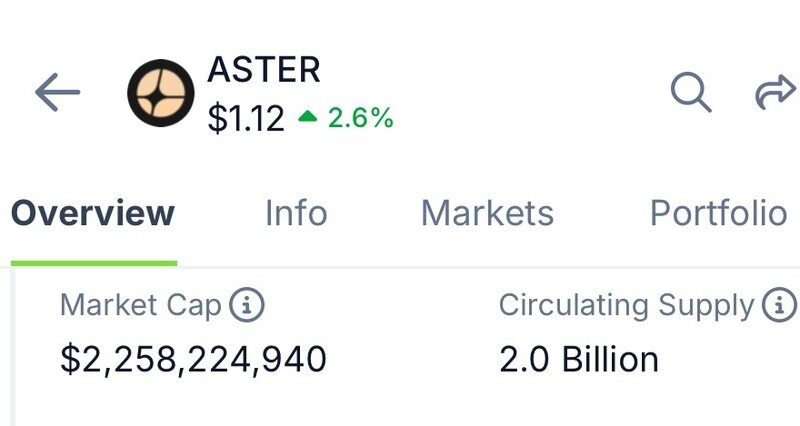Click the ASTER coin name heading

(264, 70)
